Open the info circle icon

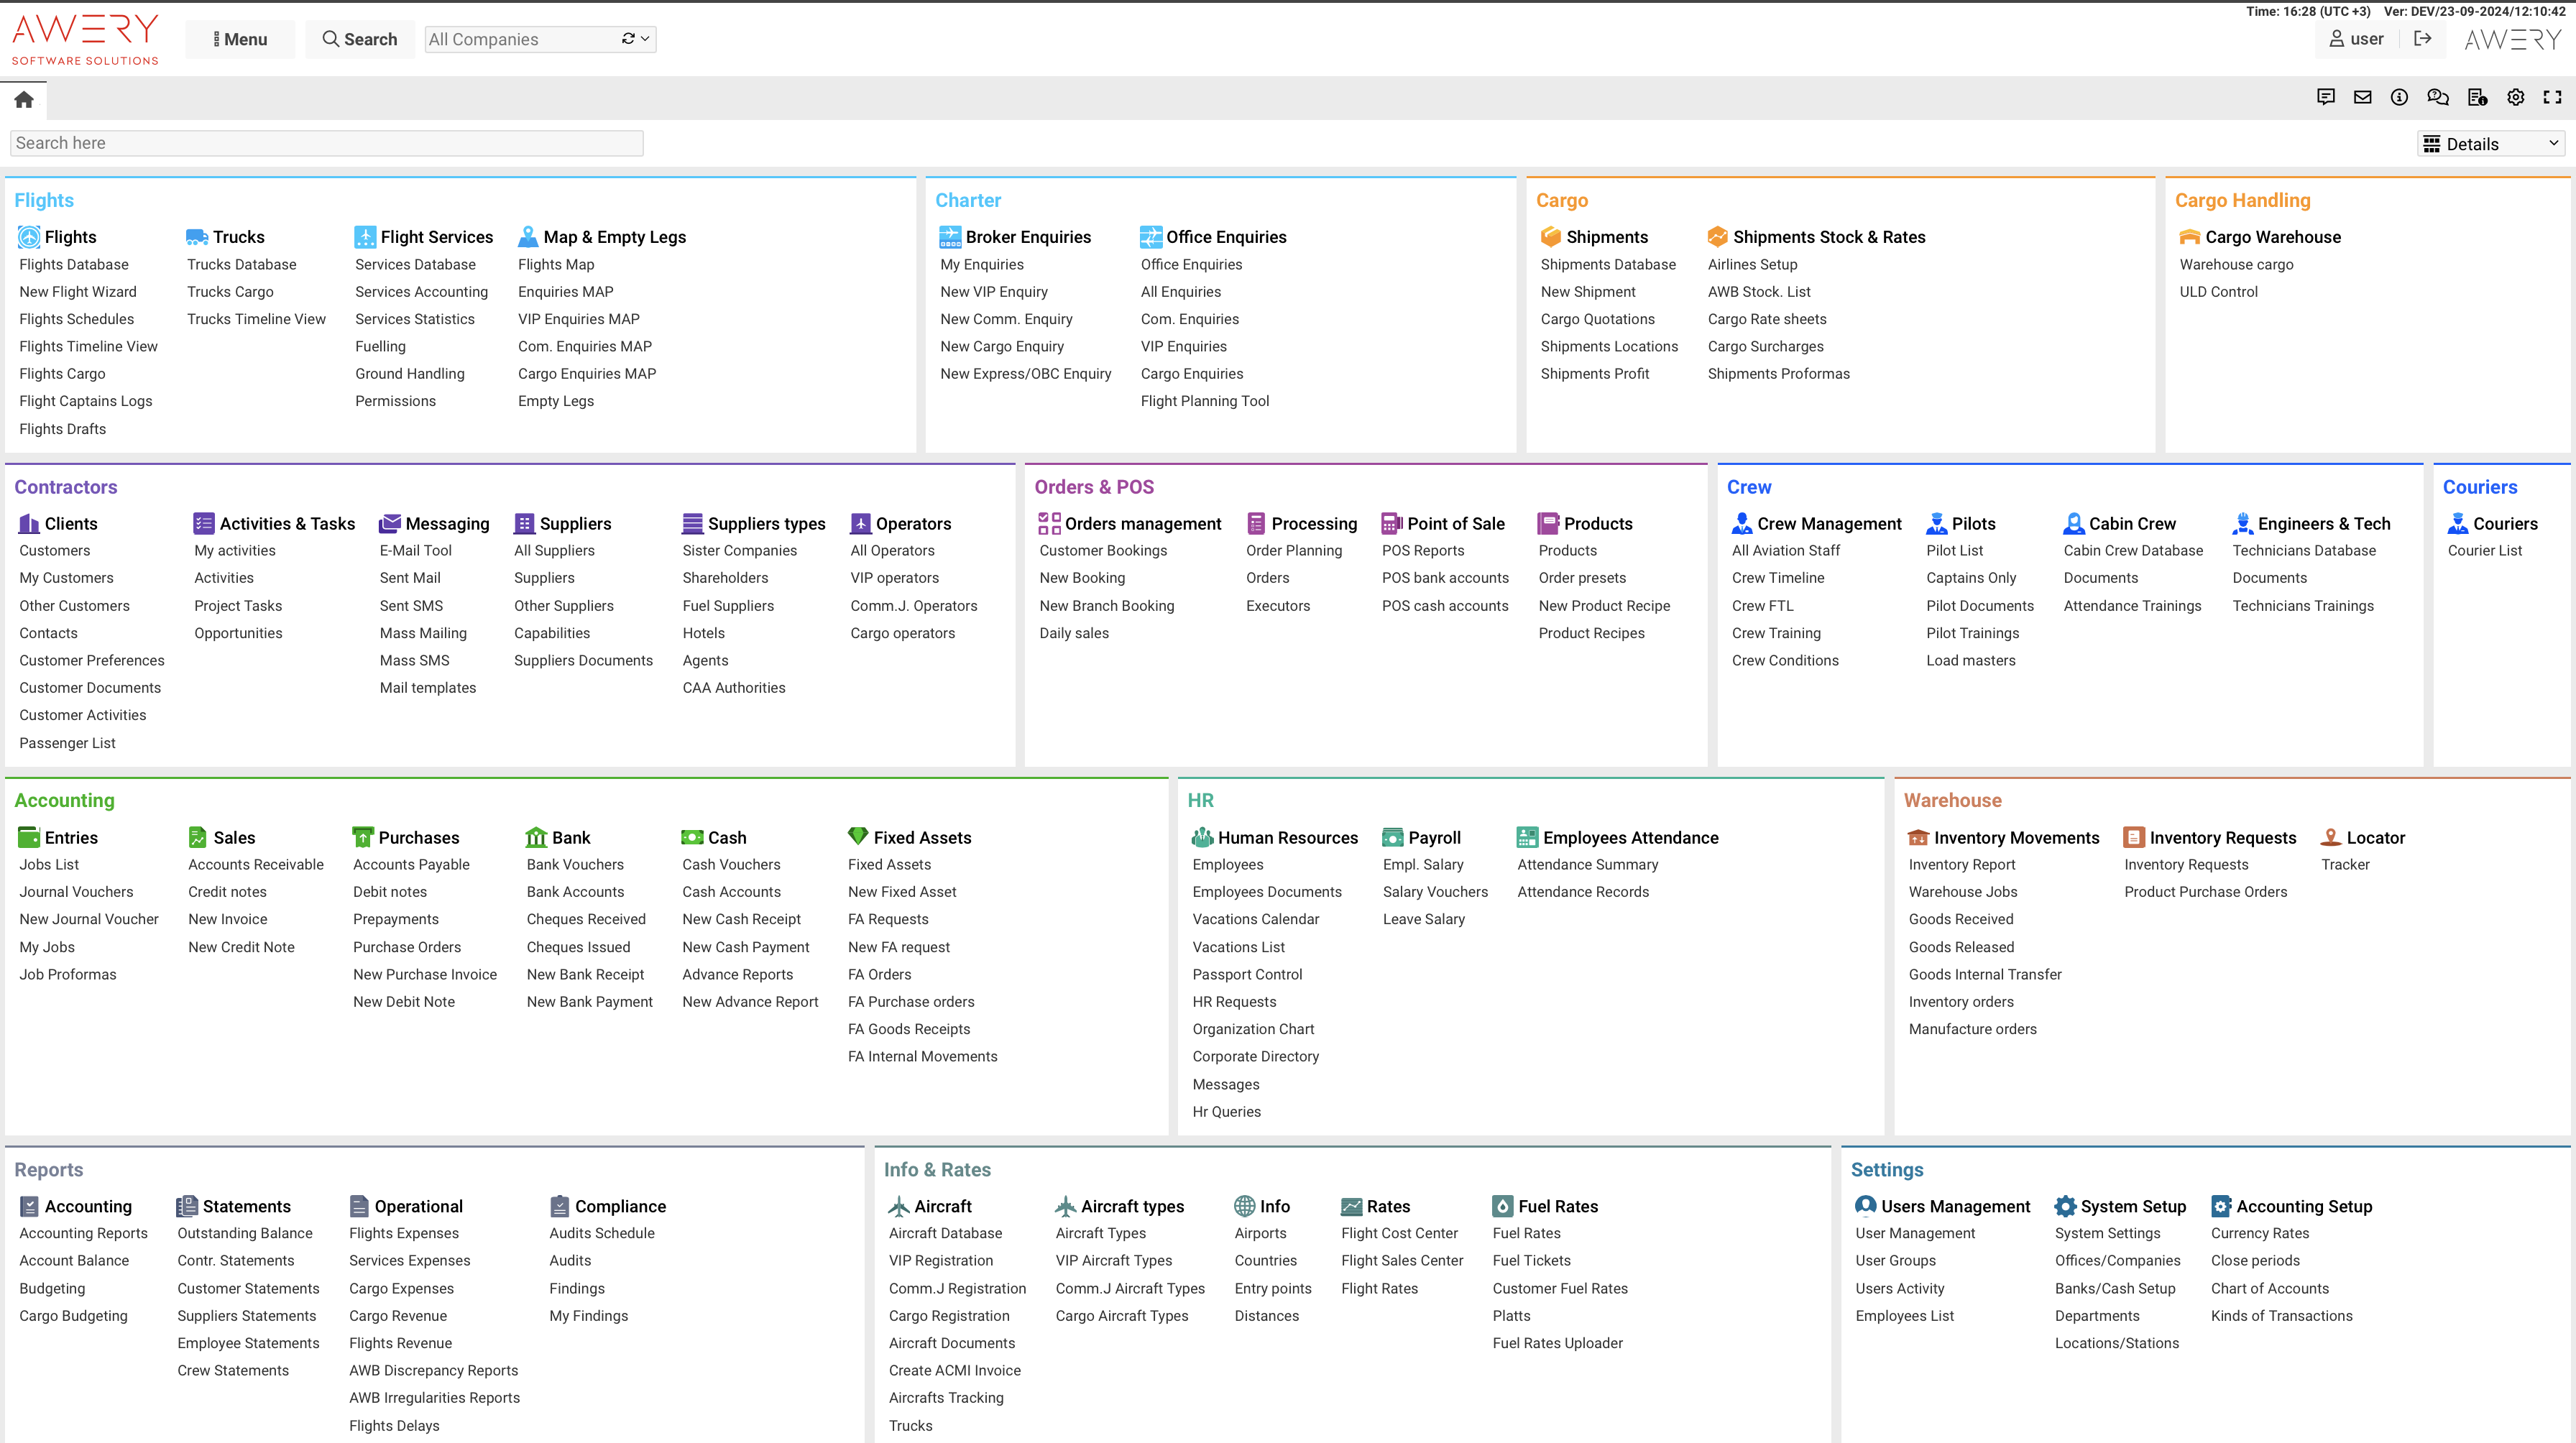2399,97
